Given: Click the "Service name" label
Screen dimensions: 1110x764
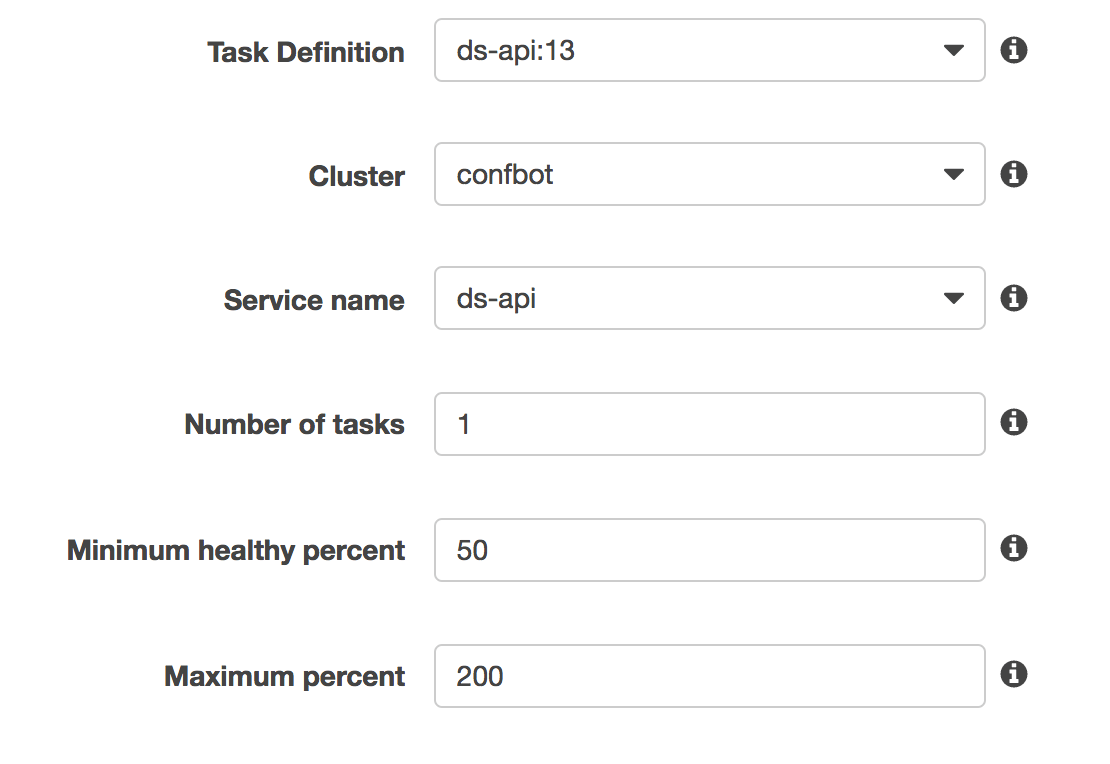Looking at the screenshot, I should (x=314, y=300).
